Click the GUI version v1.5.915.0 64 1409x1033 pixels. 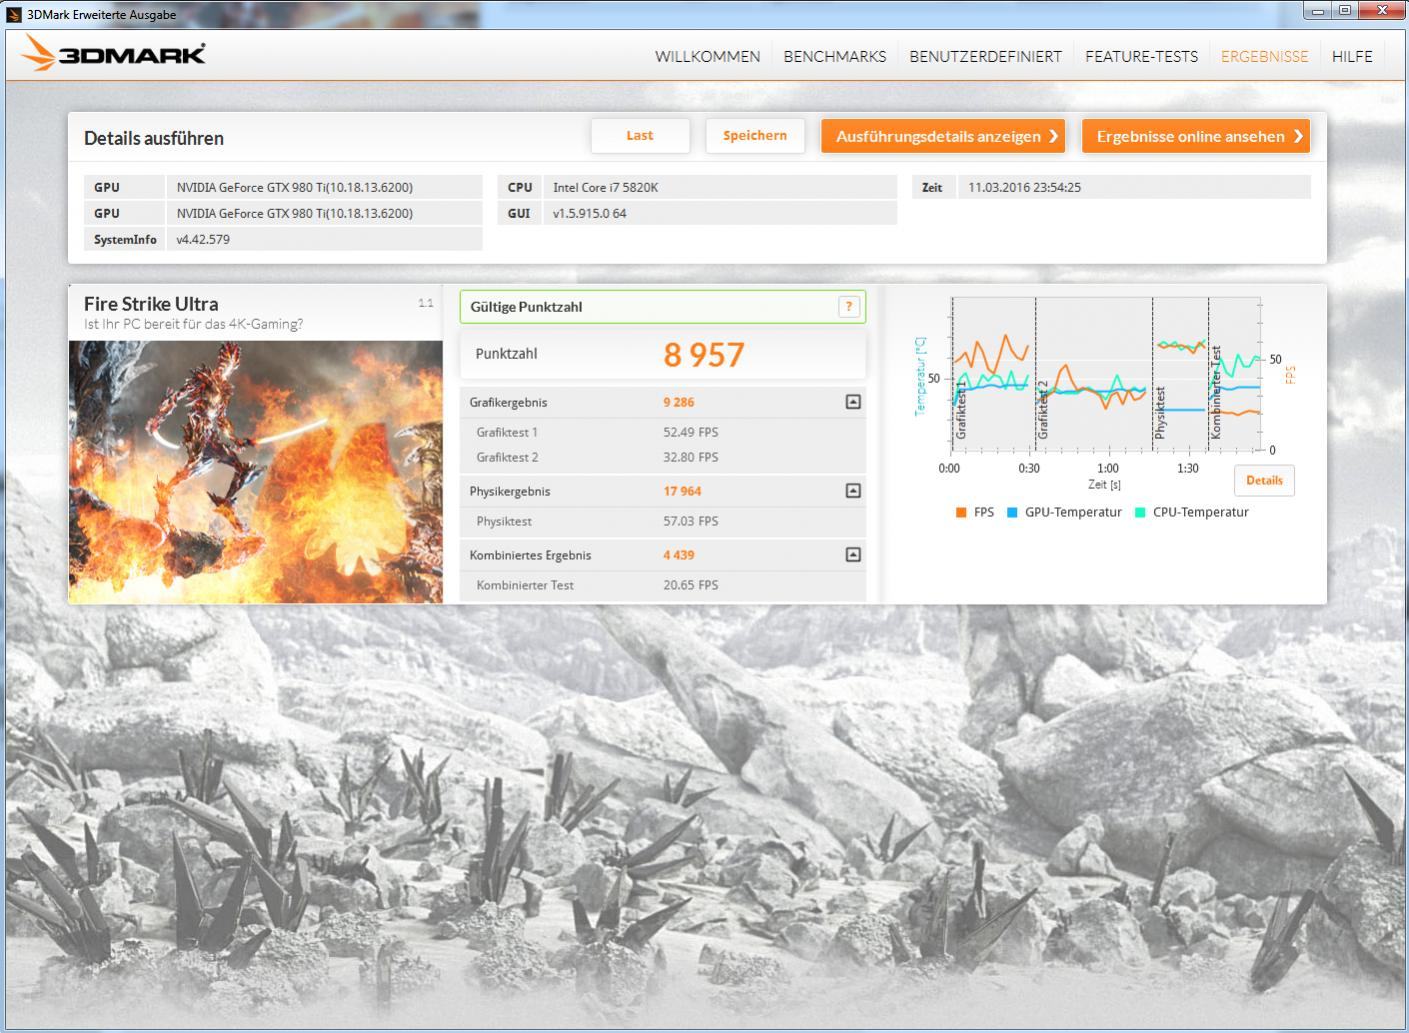[x=589, y=213]
